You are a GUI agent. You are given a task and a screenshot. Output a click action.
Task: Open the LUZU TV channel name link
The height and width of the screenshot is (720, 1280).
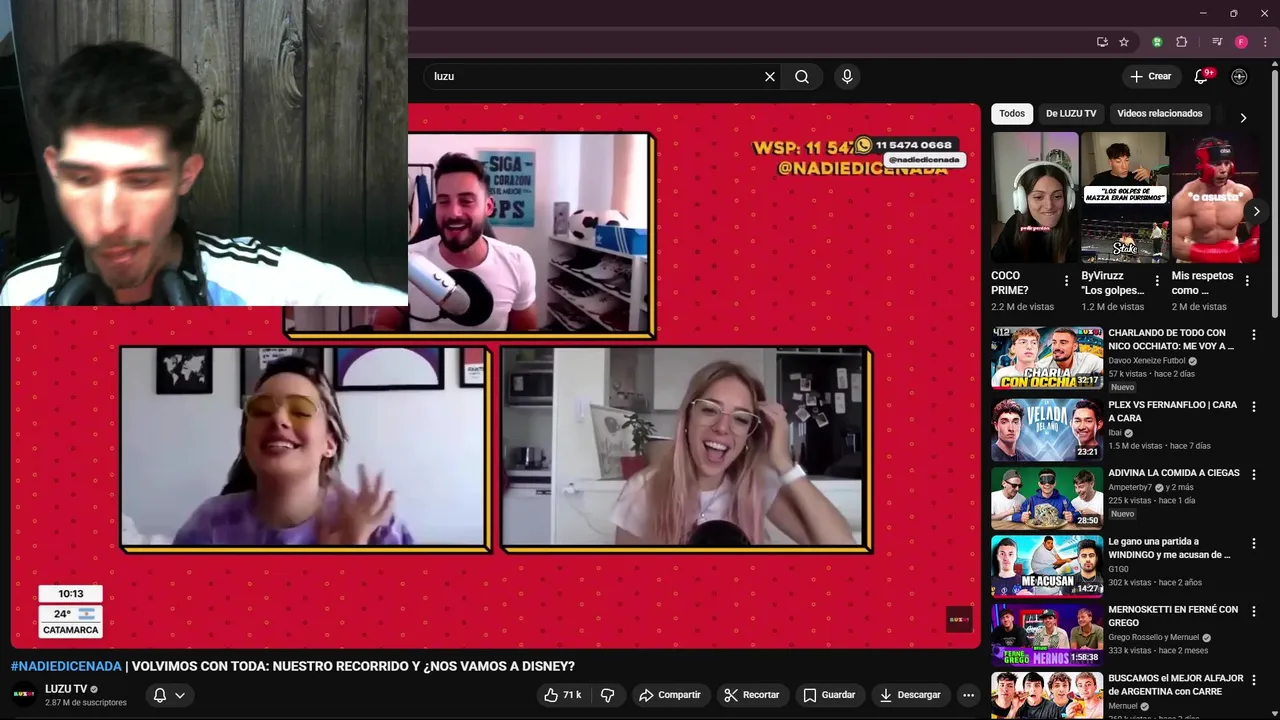click(66, 689)
